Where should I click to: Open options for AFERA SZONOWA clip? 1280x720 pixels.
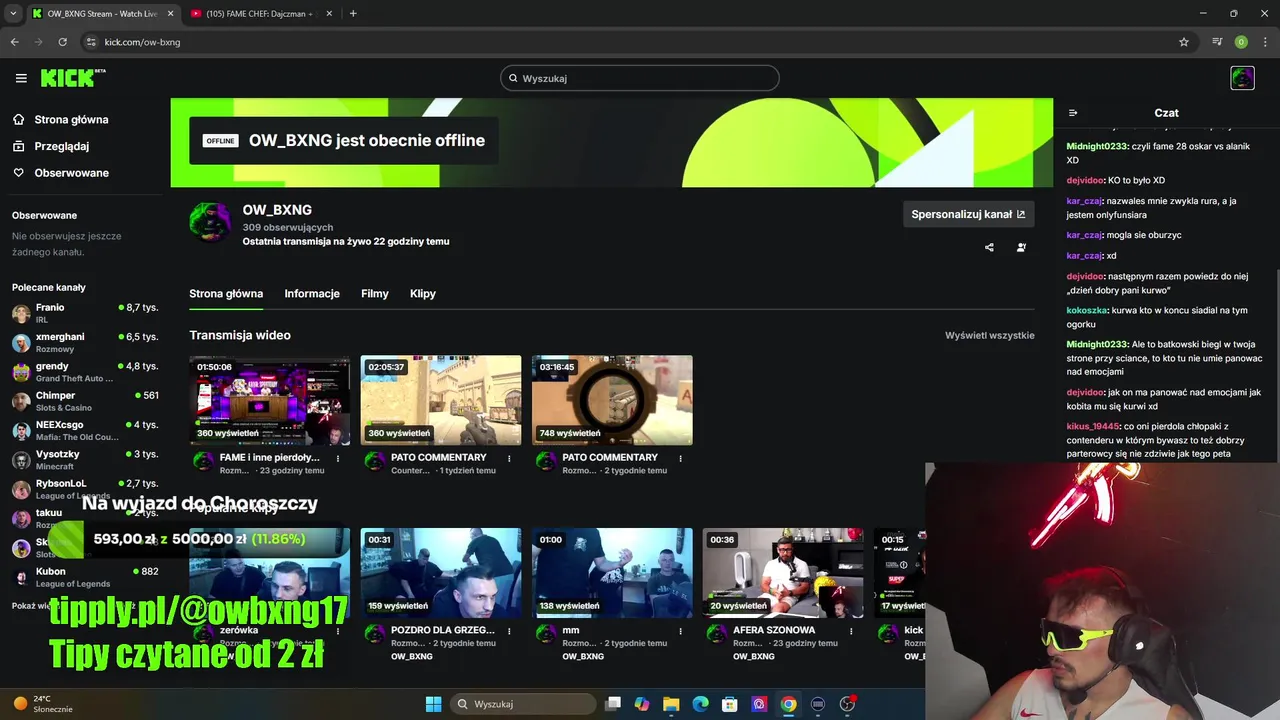(851, 631)
